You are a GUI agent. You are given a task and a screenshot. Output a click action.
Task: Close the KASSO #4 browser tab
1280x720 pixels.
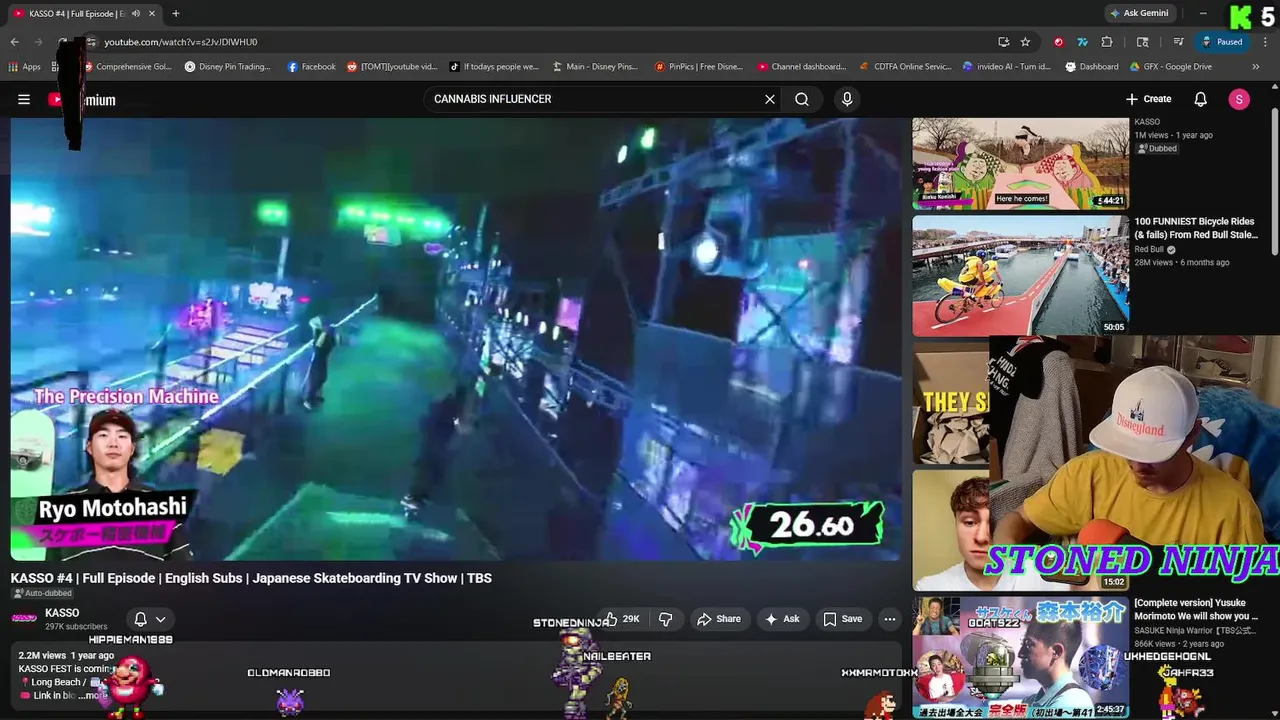coord(152,14)
